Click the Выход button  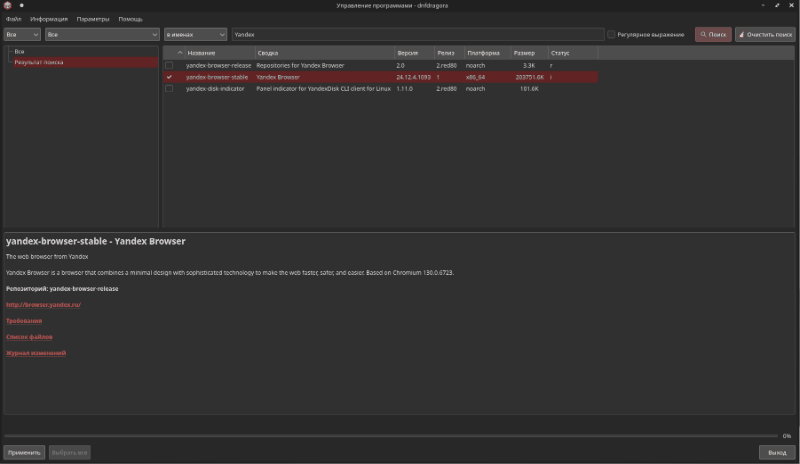click(777, 452)
